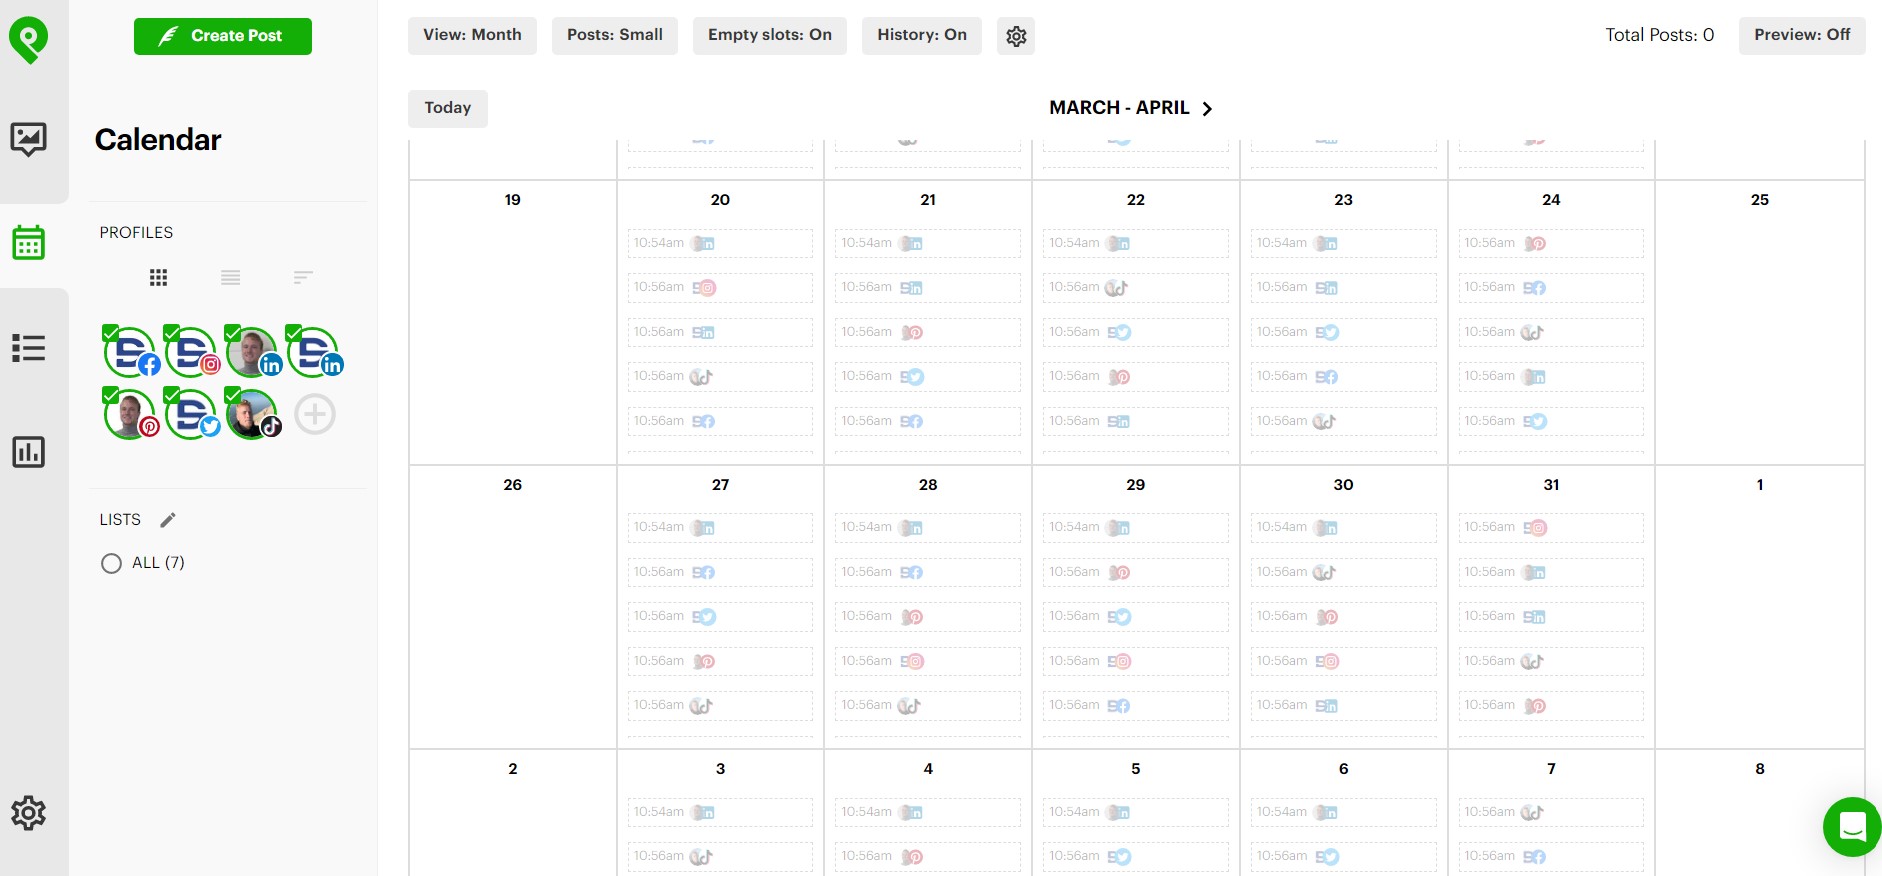Screen dimensions: 1882x876
Task: Click the Create Post button
Action: pos(223,36)
